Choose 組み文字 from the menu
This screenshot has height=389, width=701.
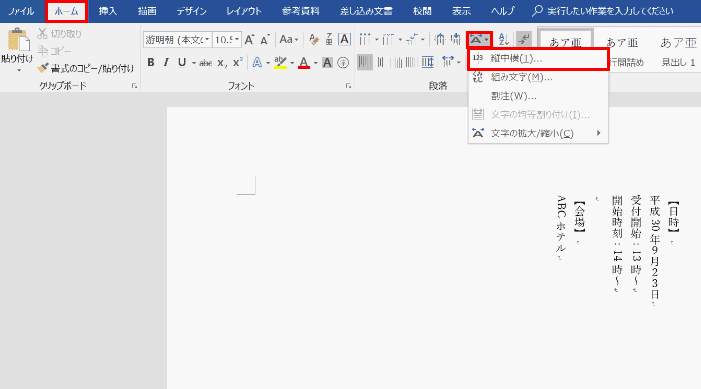[x=538, y=77]
